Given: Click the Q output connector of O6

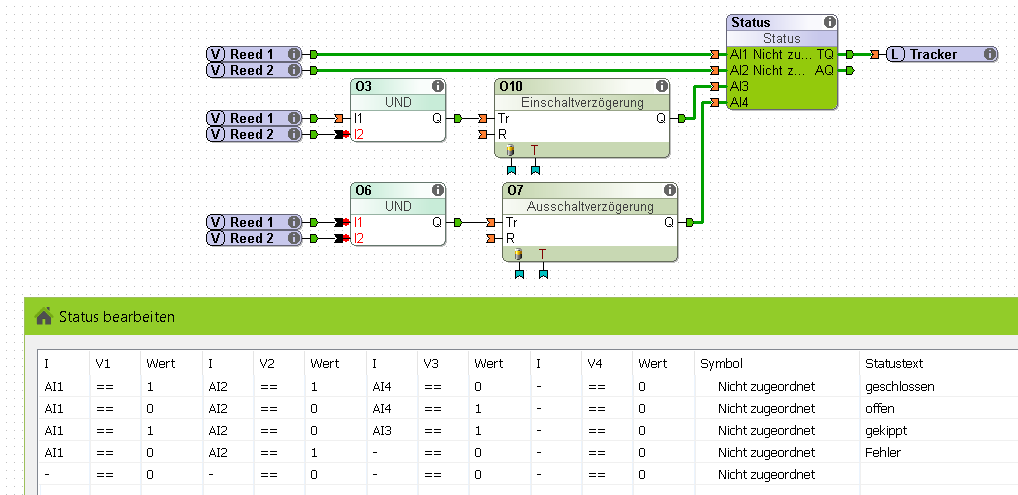Looking at the screenshot, I should click(x=458, y=222).
